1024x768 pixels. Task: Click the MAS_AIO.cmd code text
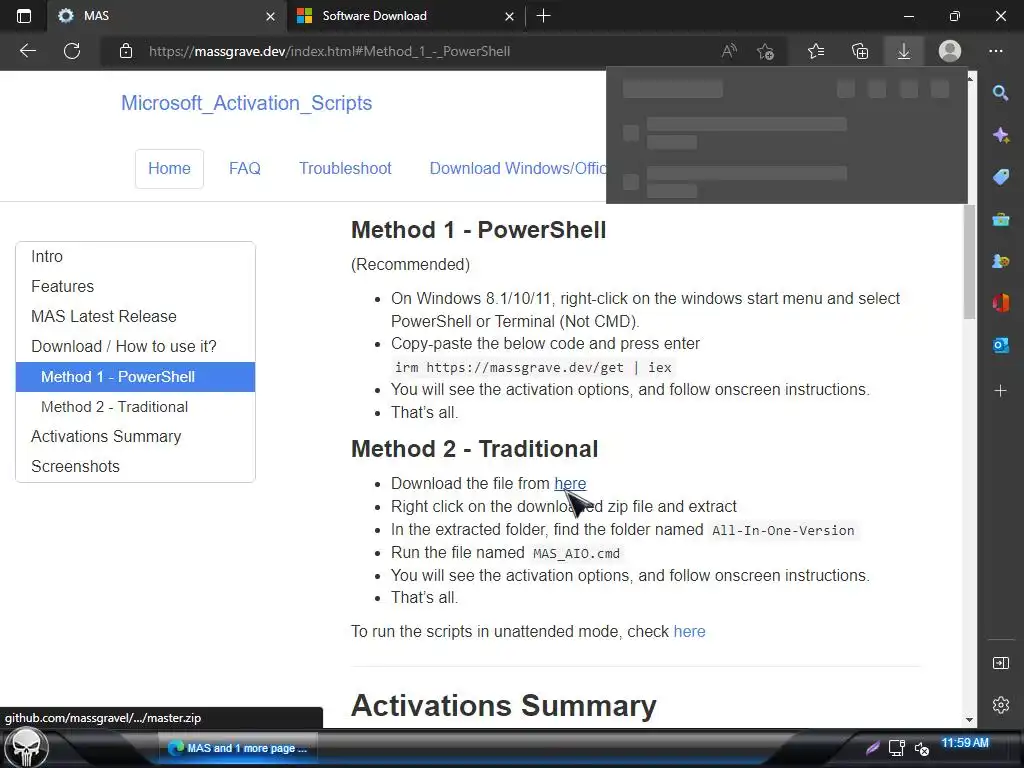pos(576,554)
